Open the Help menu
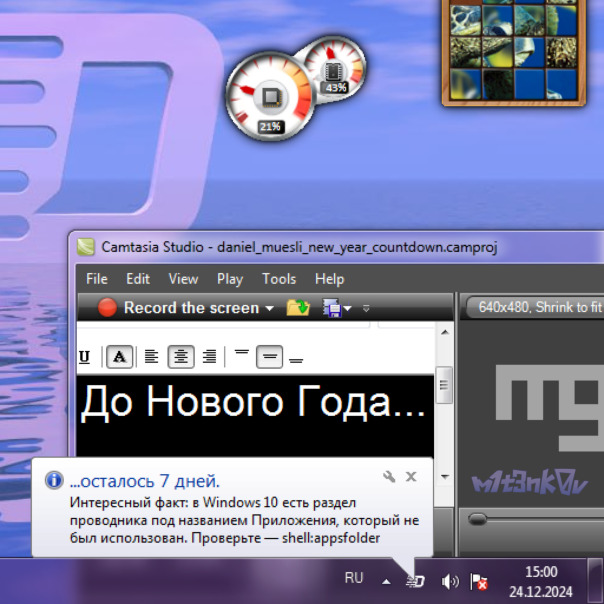Screen dimensions: 604x604 [329, 279]
